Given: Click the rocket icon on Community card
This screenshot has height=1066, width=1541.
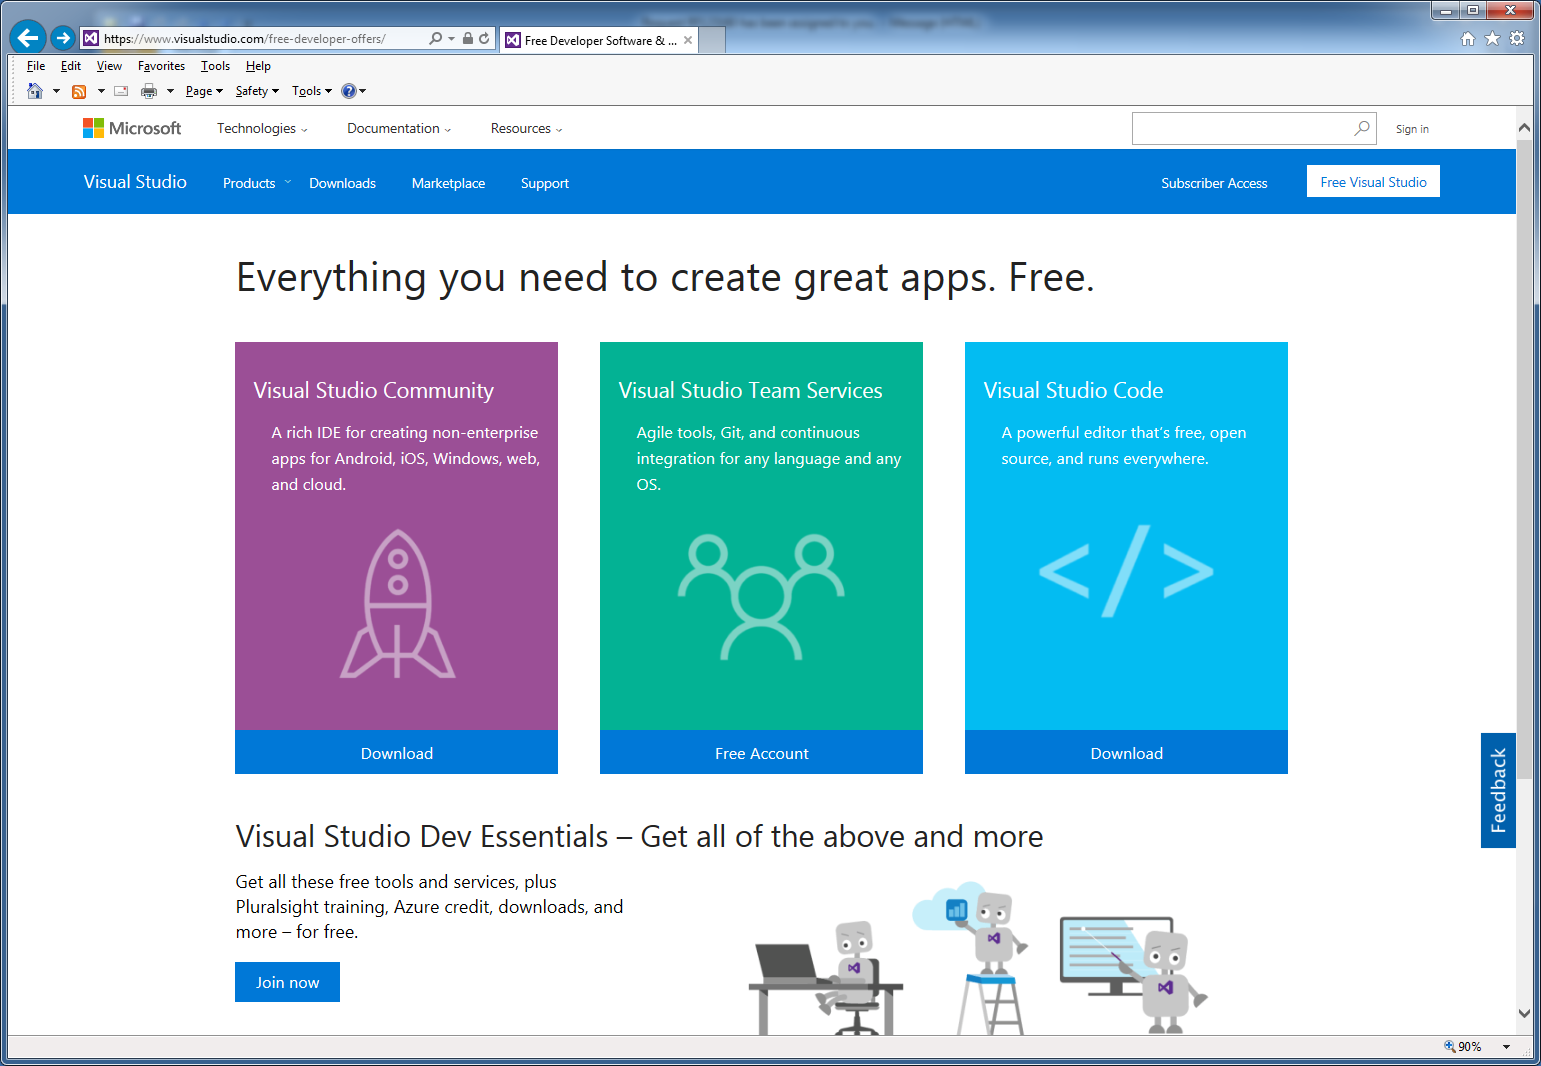Looking at the screenshot, I should pos(398,604).
